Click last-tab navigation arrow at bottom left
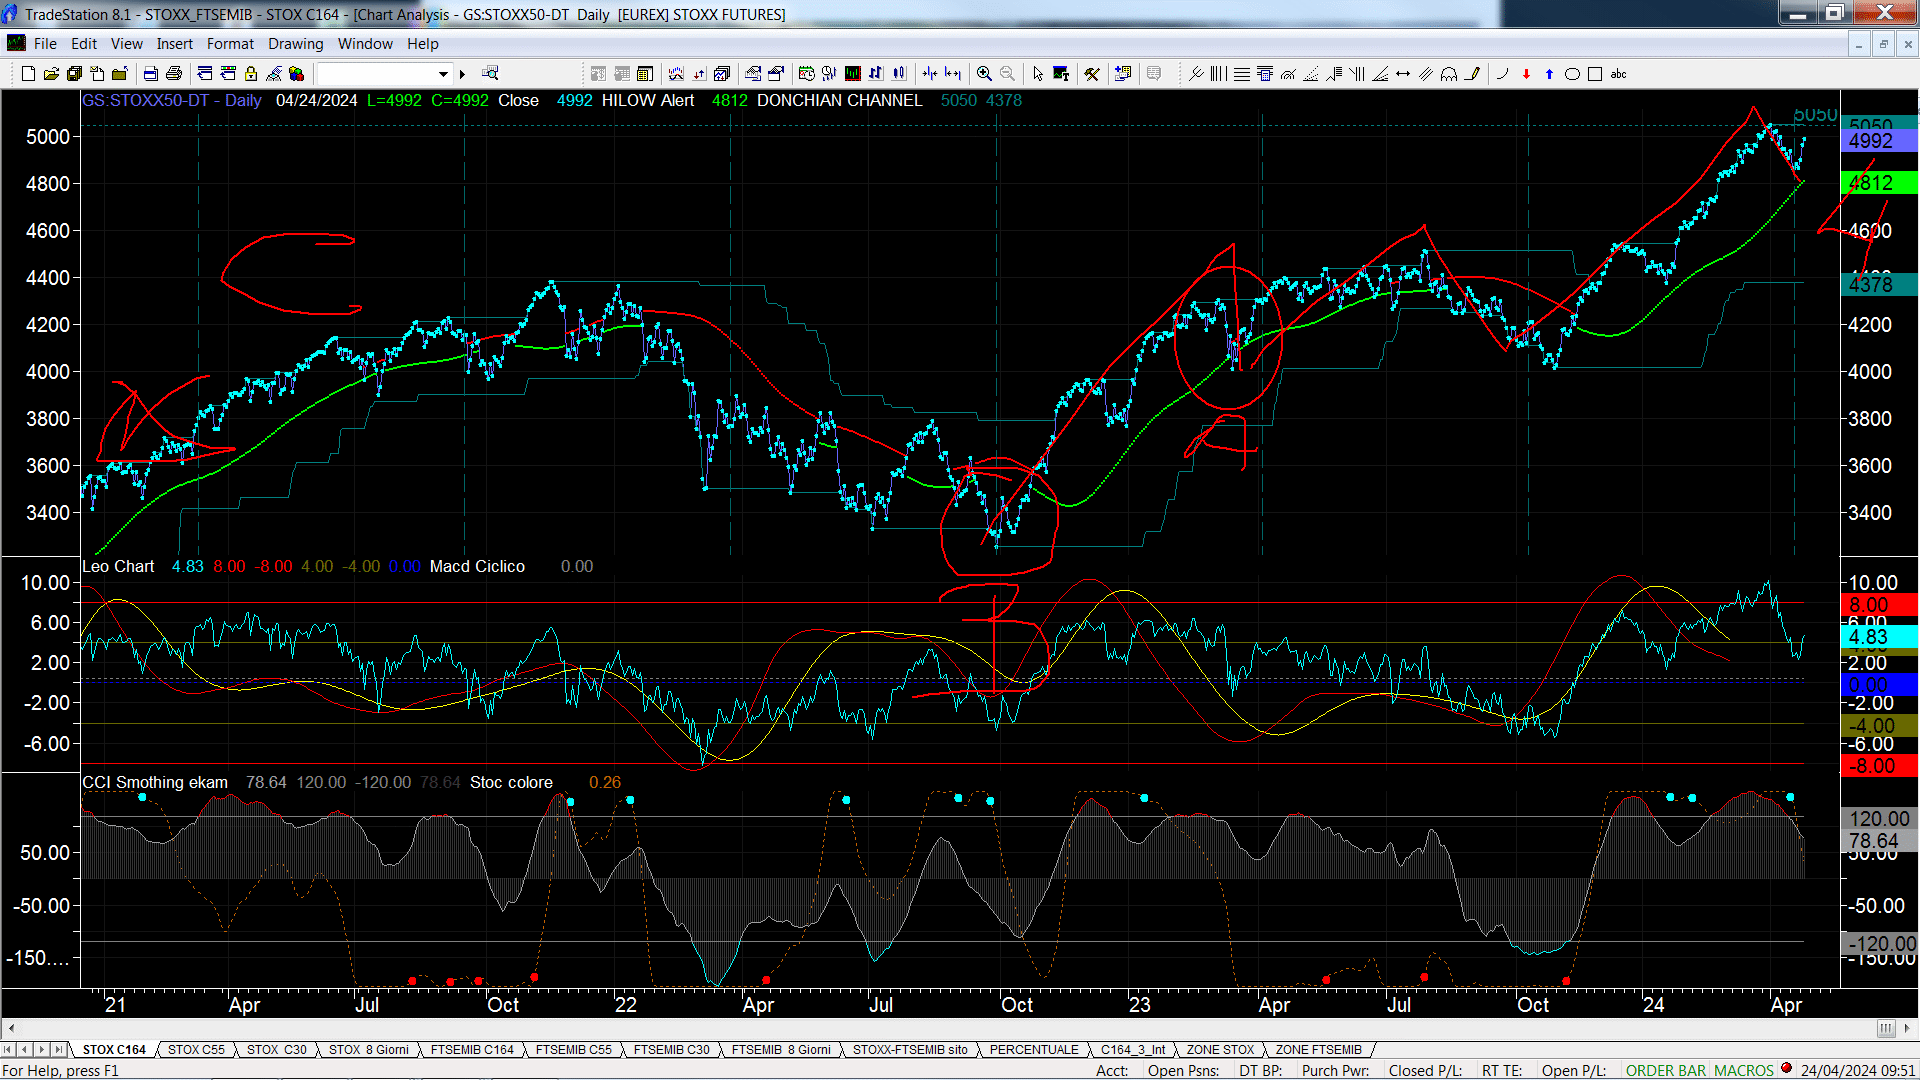Screen dimensions: 1920x1080 point(59,1049)
